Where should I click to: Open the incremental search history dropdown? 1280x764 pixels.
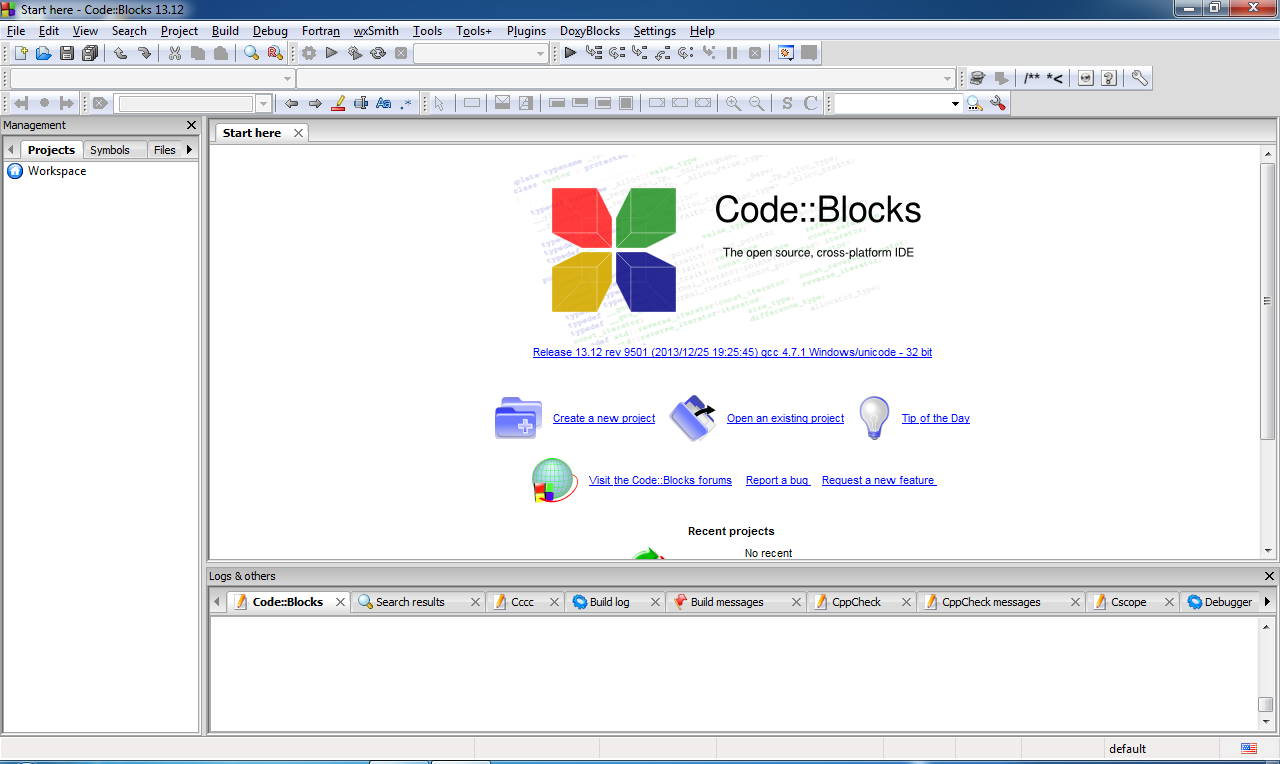[x=264, y=103]
